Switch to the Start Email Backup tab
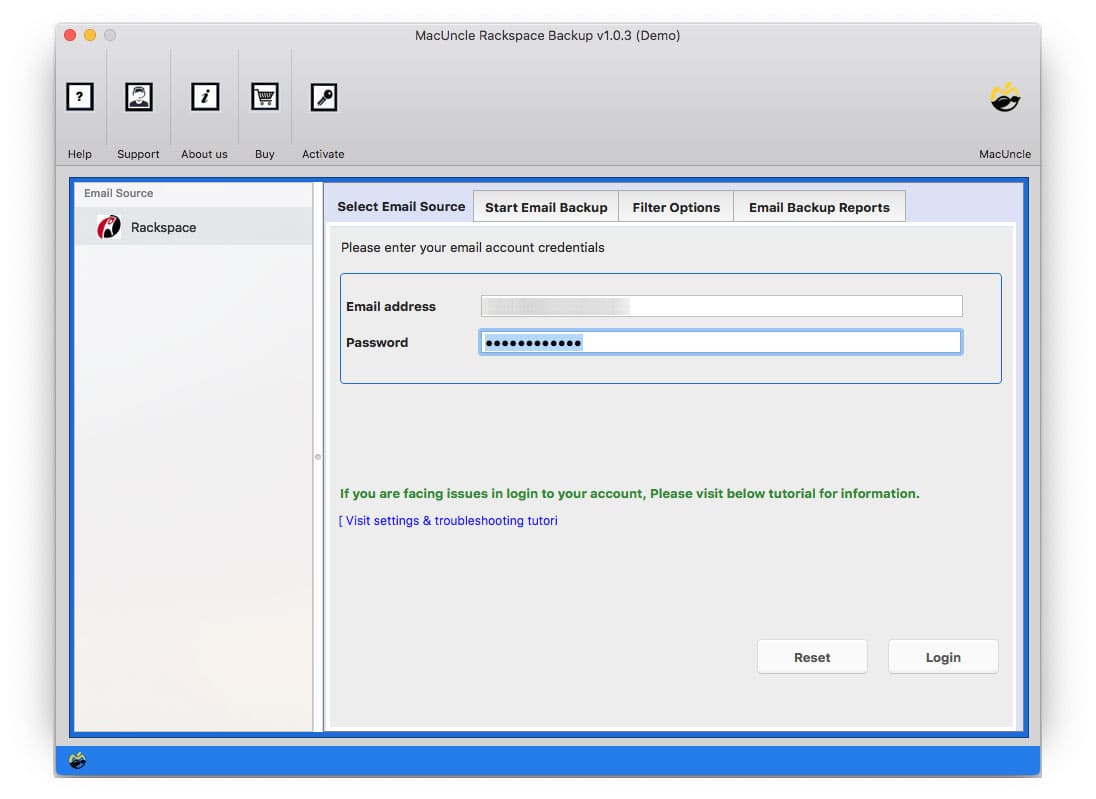The height and width of the screenshot is (799, 1096). (x=546, y=207)
